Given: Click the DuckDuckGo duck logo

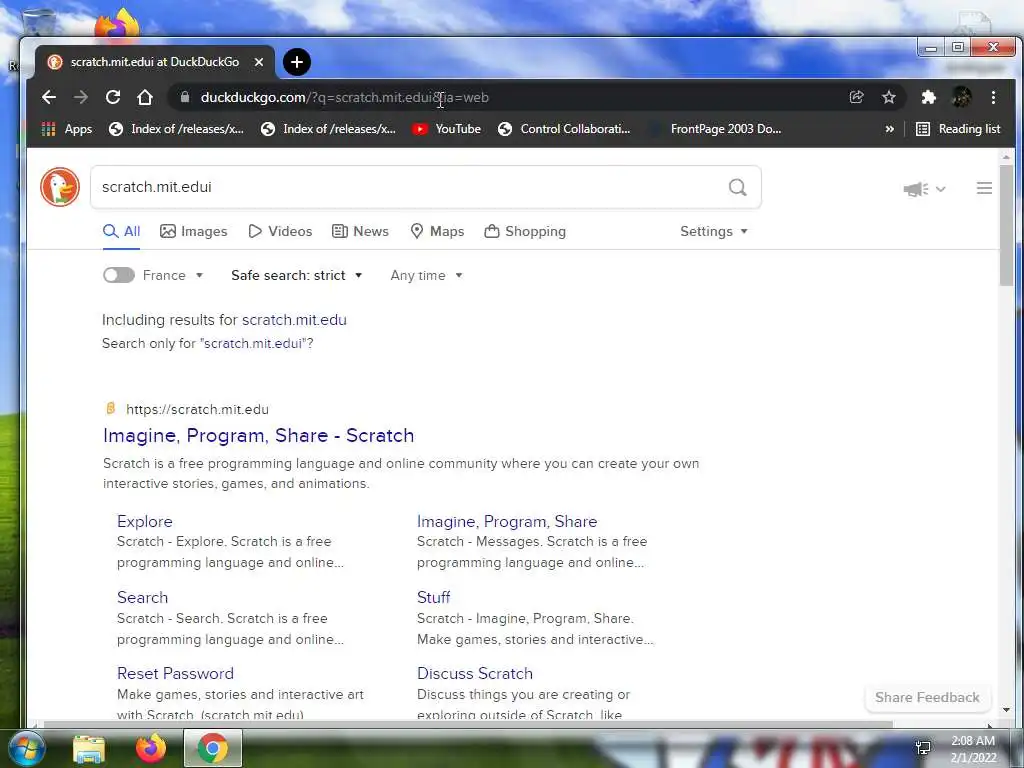Looking at the screenshot, I should click(x=60, y=187).
